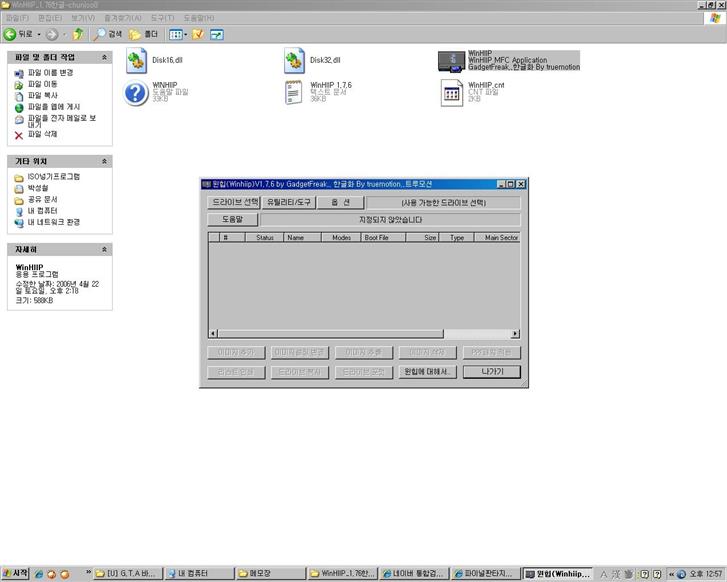Click the WinHIIP MFC Application icon

451,61
